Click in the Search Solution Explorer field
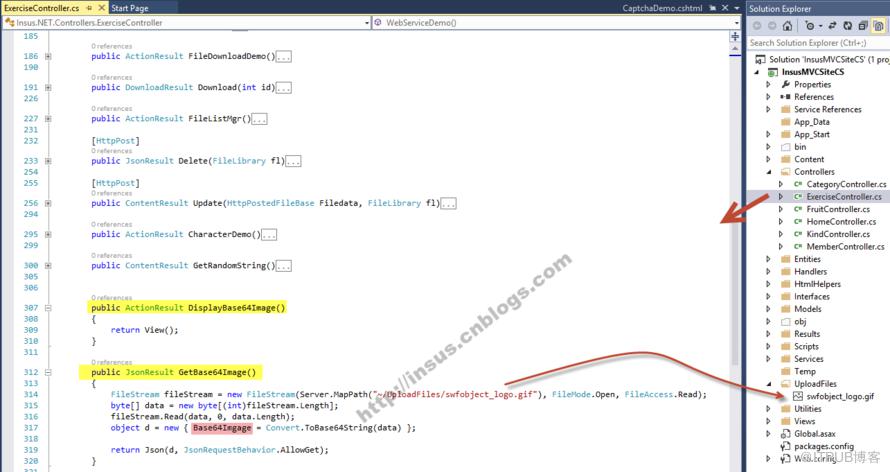Viewport: 890px width, 472px height. (817, 43)
